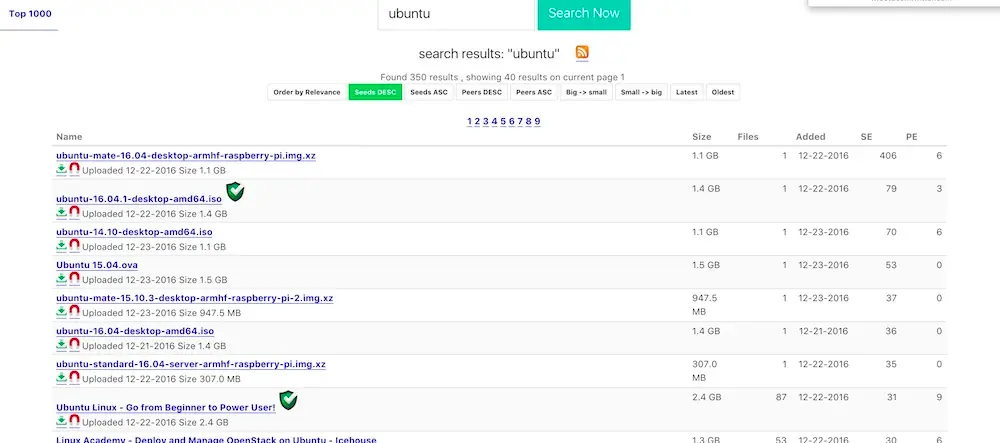Sort results Big -> small

586,92
